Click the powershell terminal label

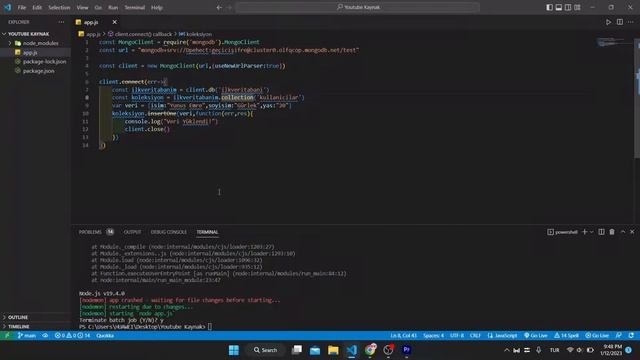pyautogui.click(x=562, y=232)
